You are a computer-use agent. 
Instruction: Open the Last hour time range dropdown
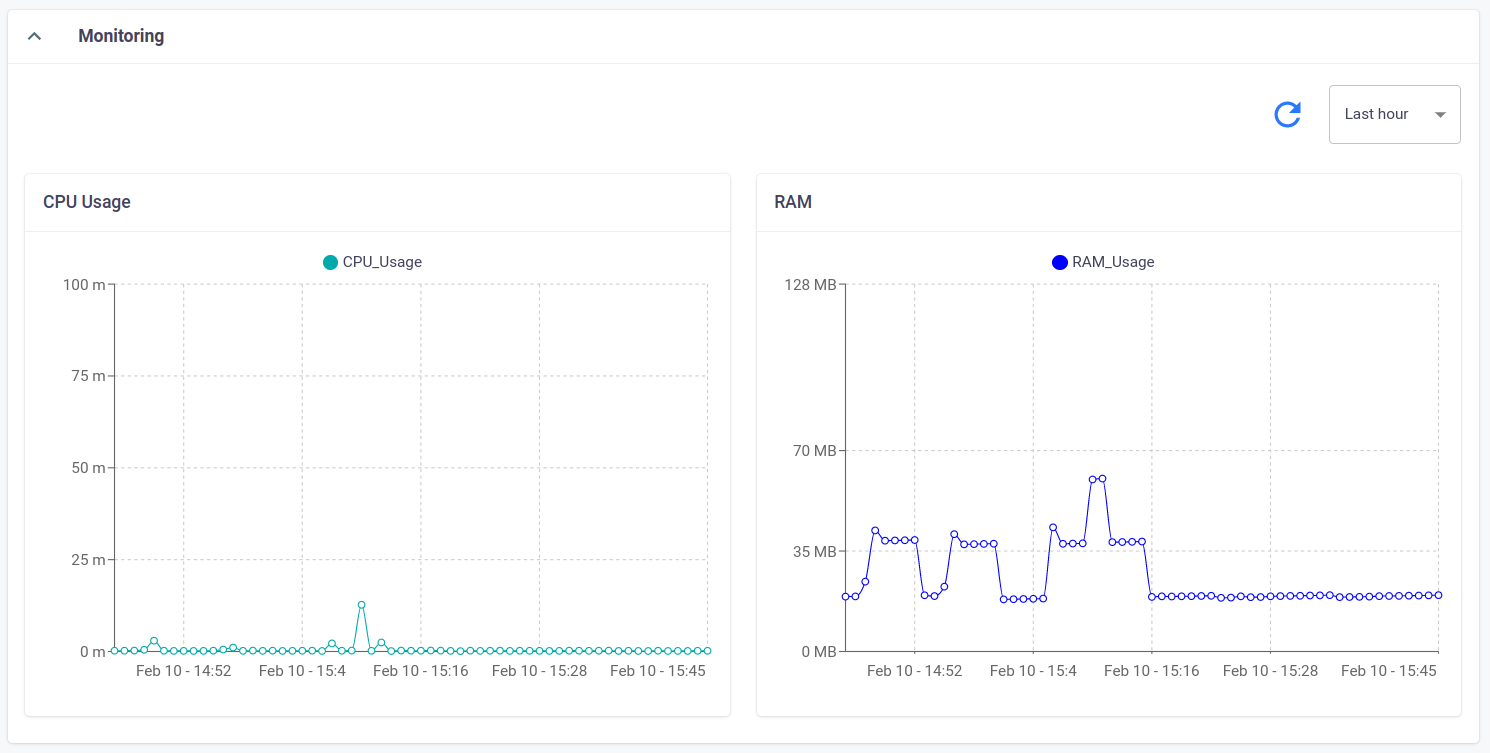(x=1394, y=114)
